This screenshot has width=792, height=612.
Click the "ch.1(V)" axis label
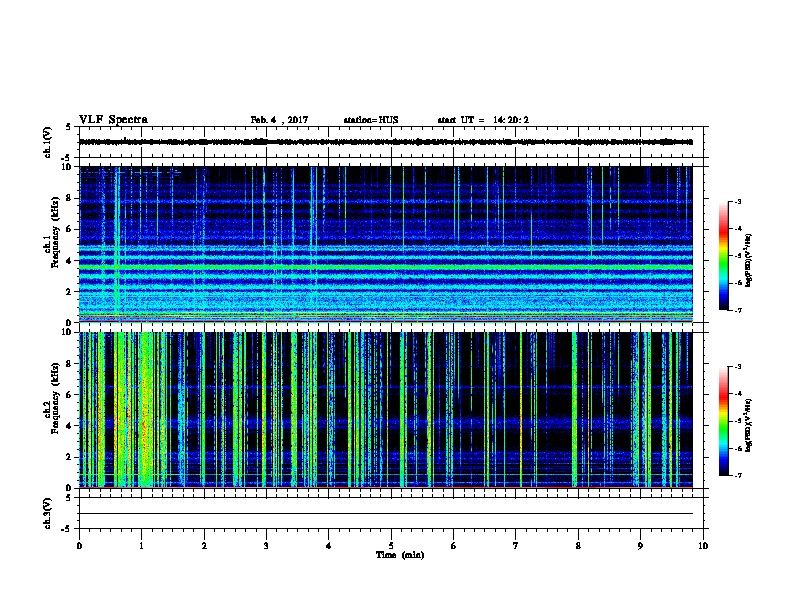48,142
